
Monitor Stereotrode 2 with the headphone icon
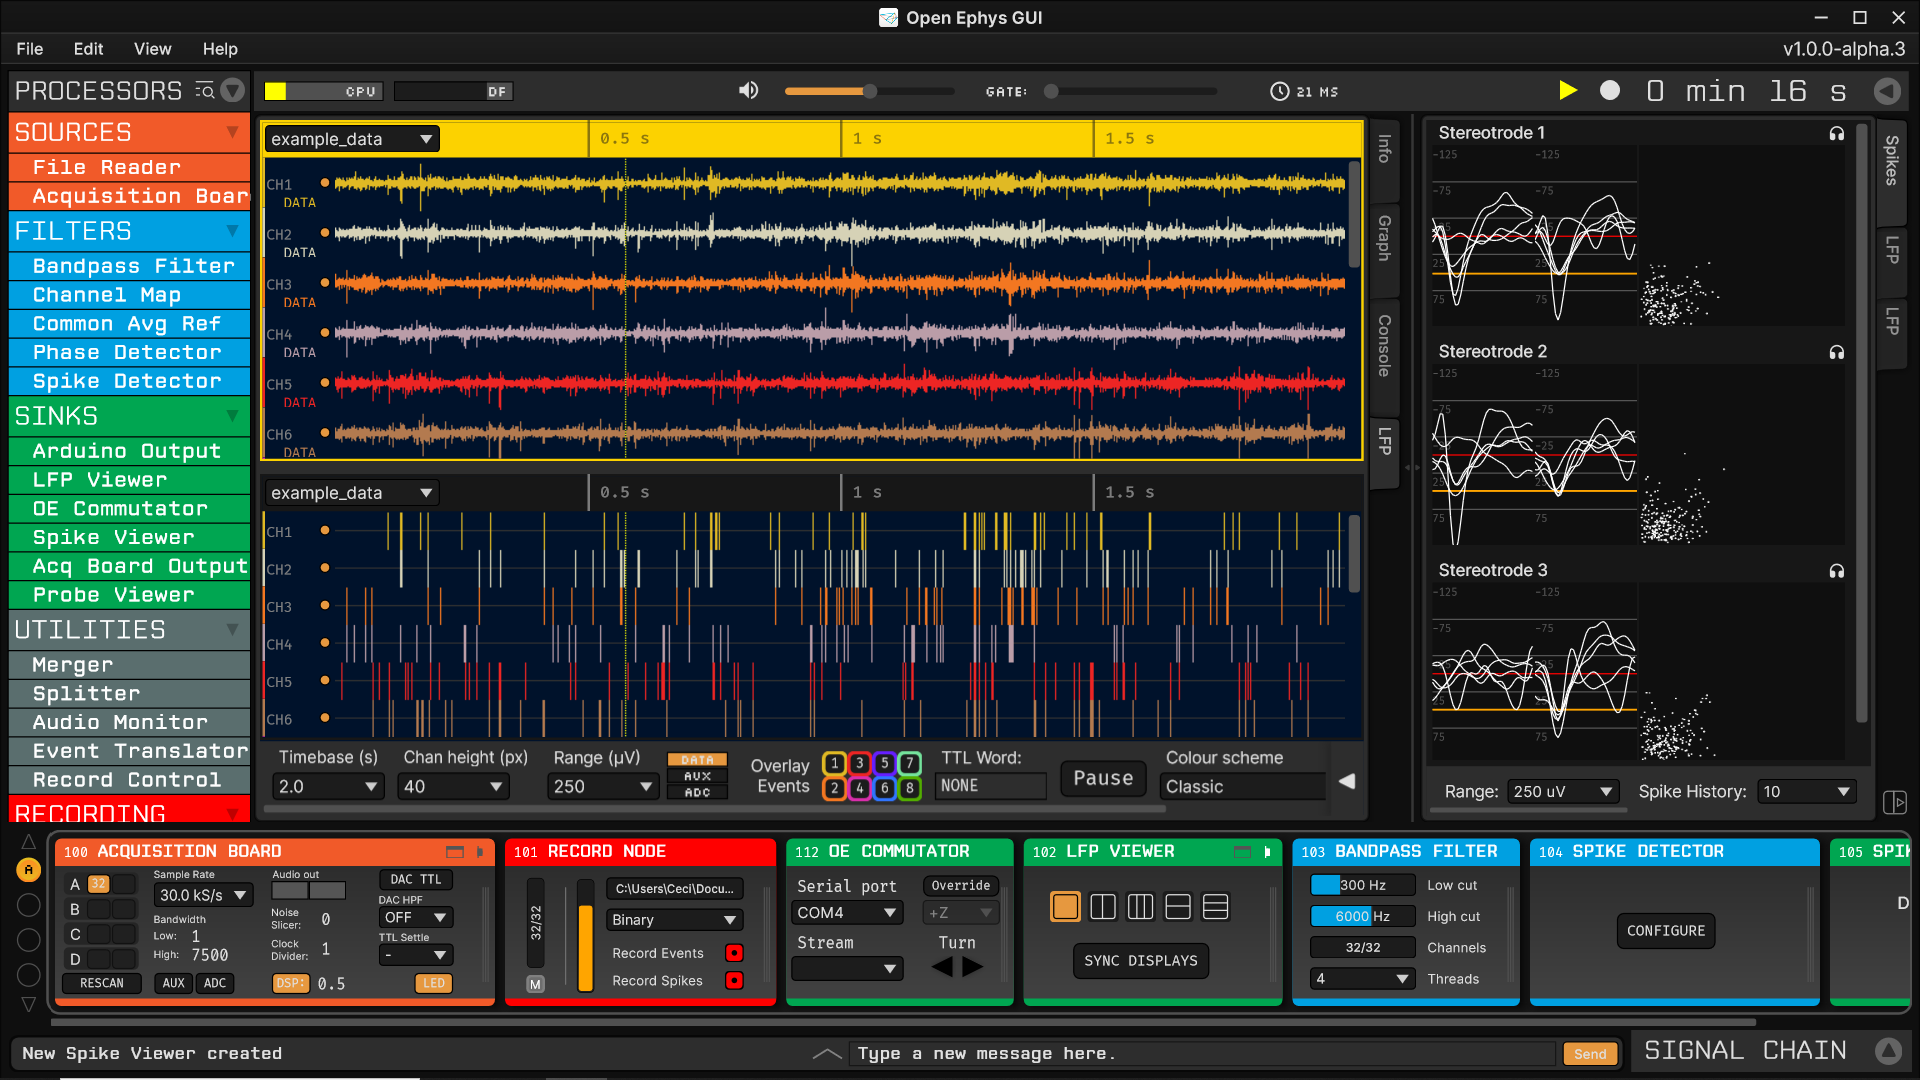pyautogui.click(x=1836, y=353)
